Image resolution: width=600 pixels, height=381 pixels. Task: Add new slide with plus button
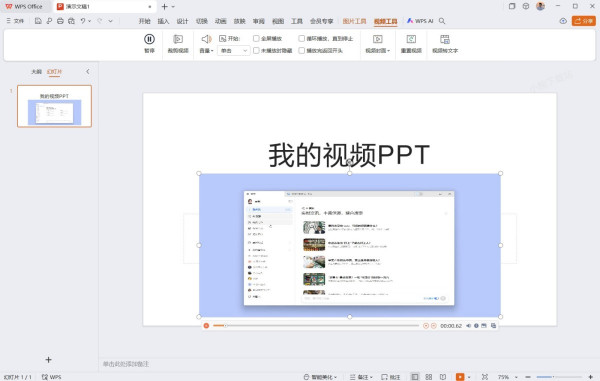pyautogui.click(x=48, y=360)
